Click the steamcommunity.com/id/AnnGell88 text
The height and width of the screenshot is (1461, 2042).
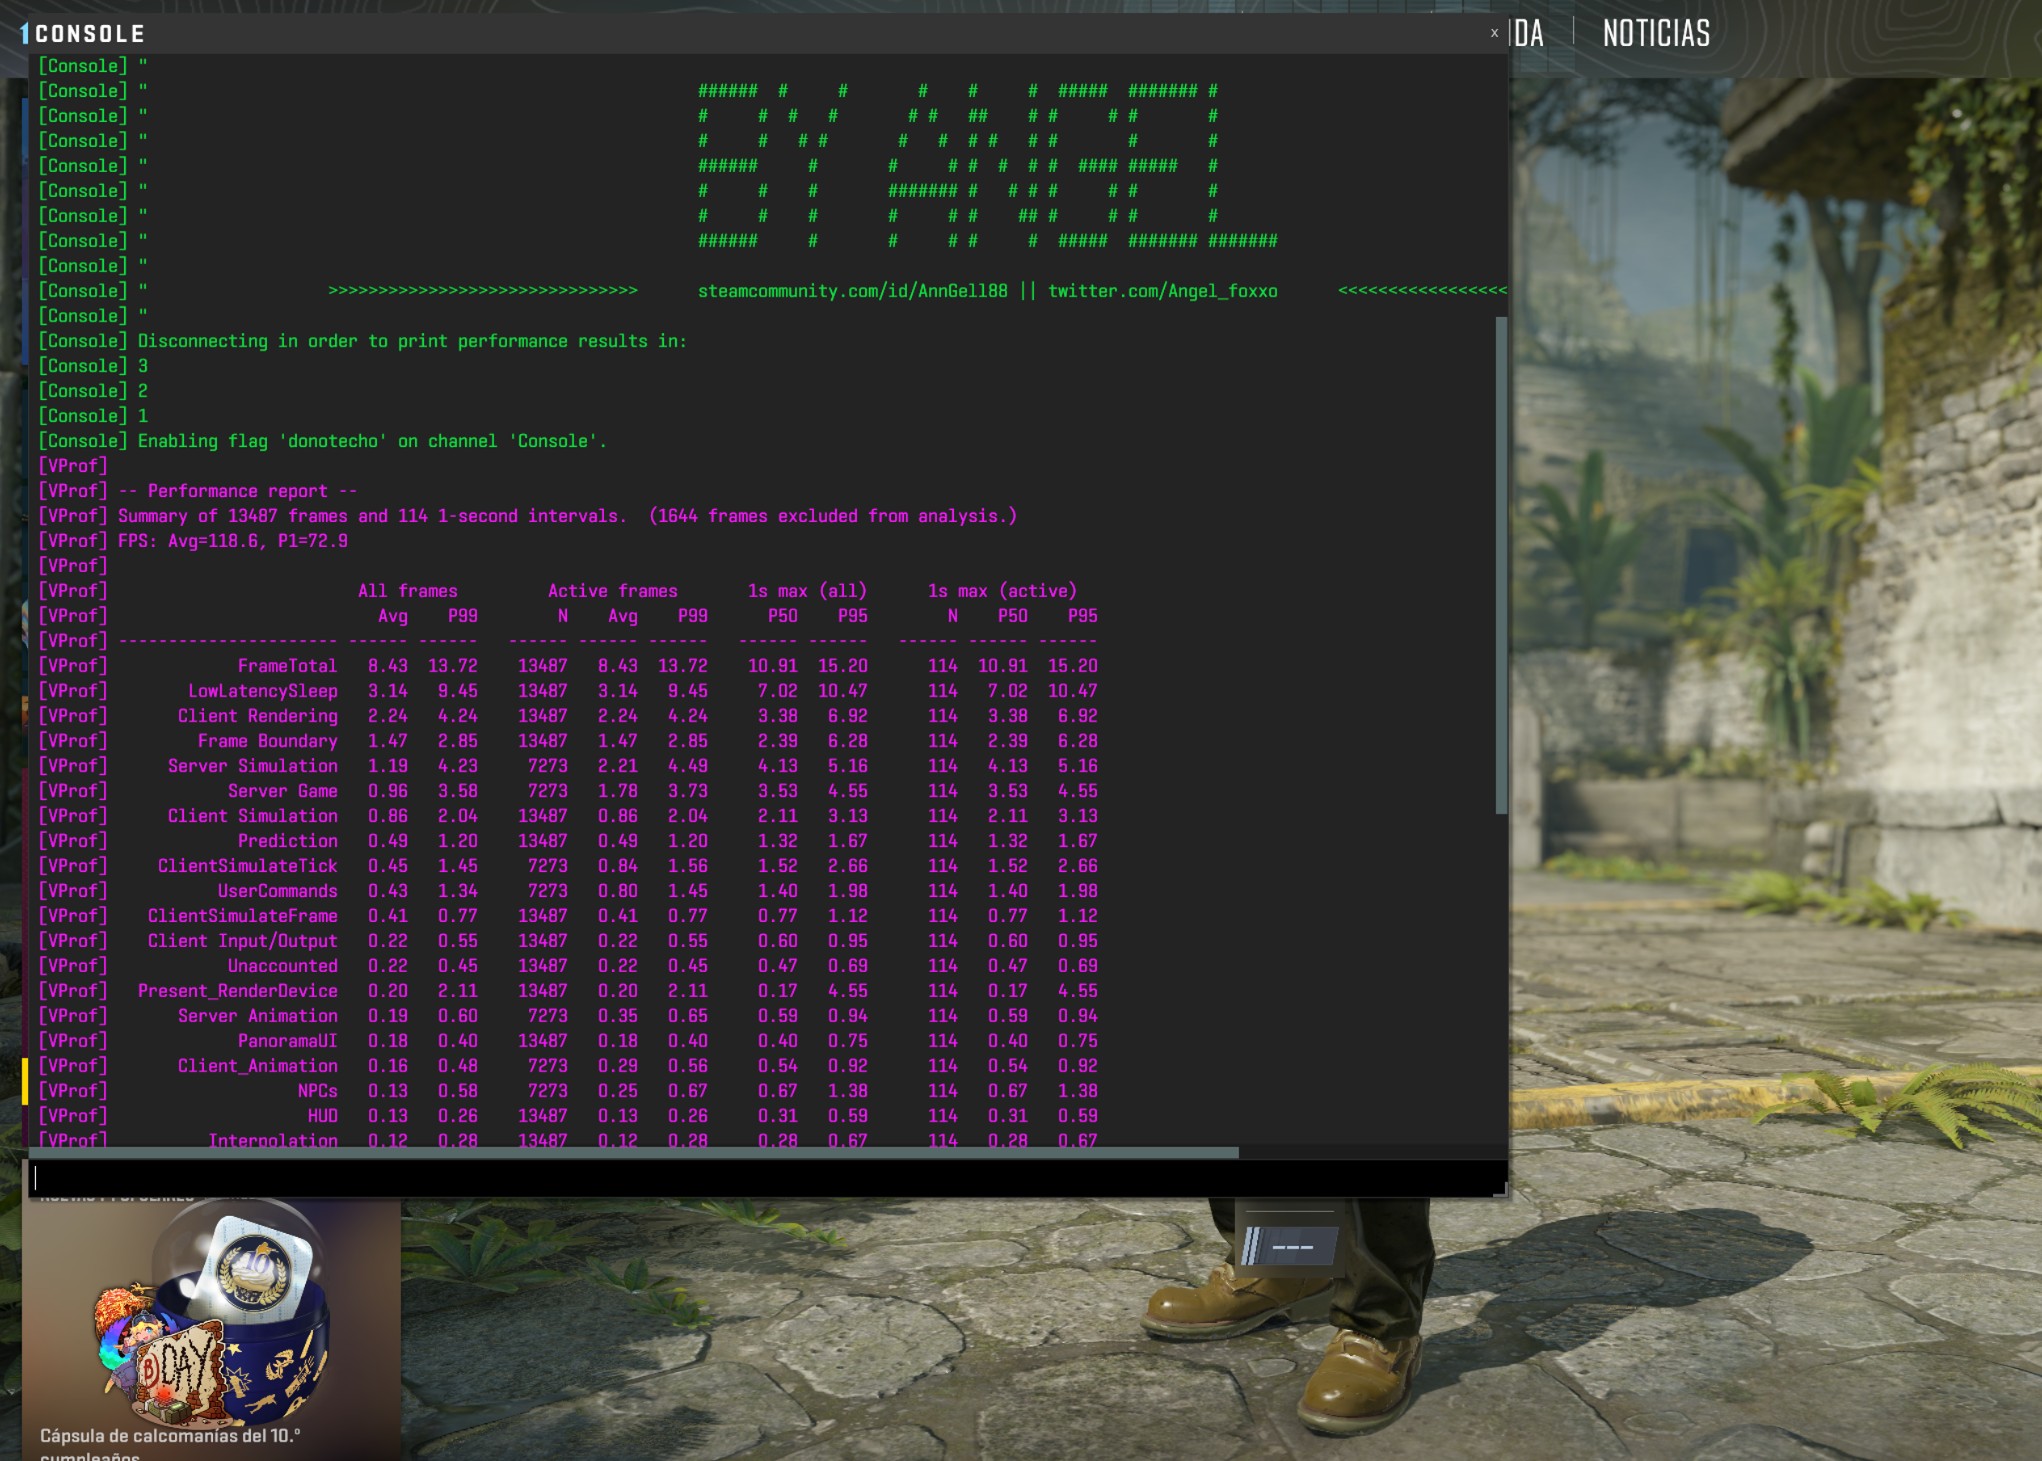point(852,291)
